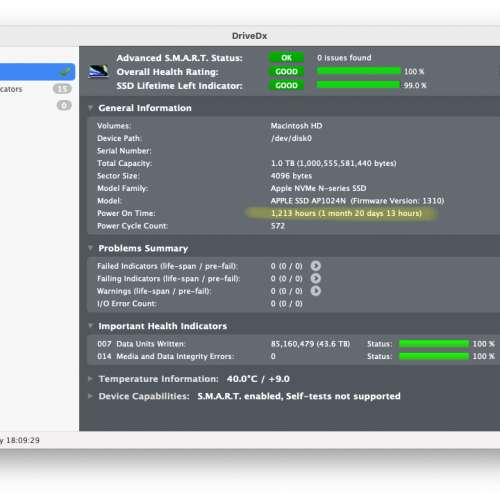Collapse the General Information section
500x500 pixels.
tap(90, 108)
